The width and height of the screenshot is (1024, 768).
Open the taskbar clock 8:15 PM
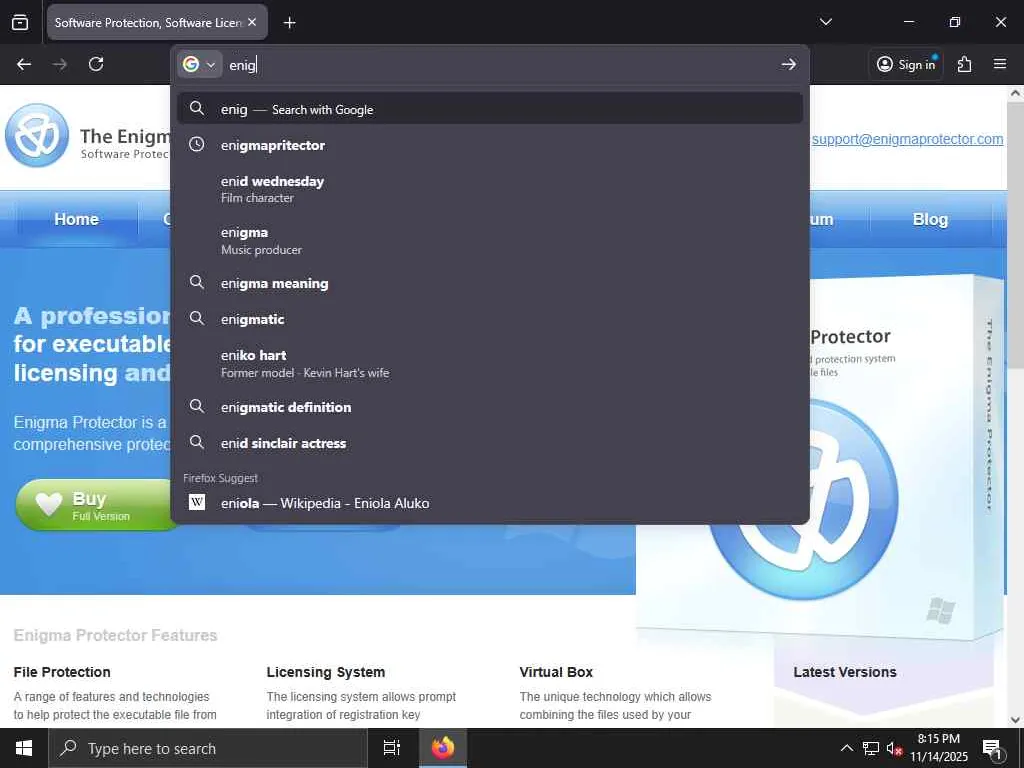pyautogui.click(x=939, y=748)
